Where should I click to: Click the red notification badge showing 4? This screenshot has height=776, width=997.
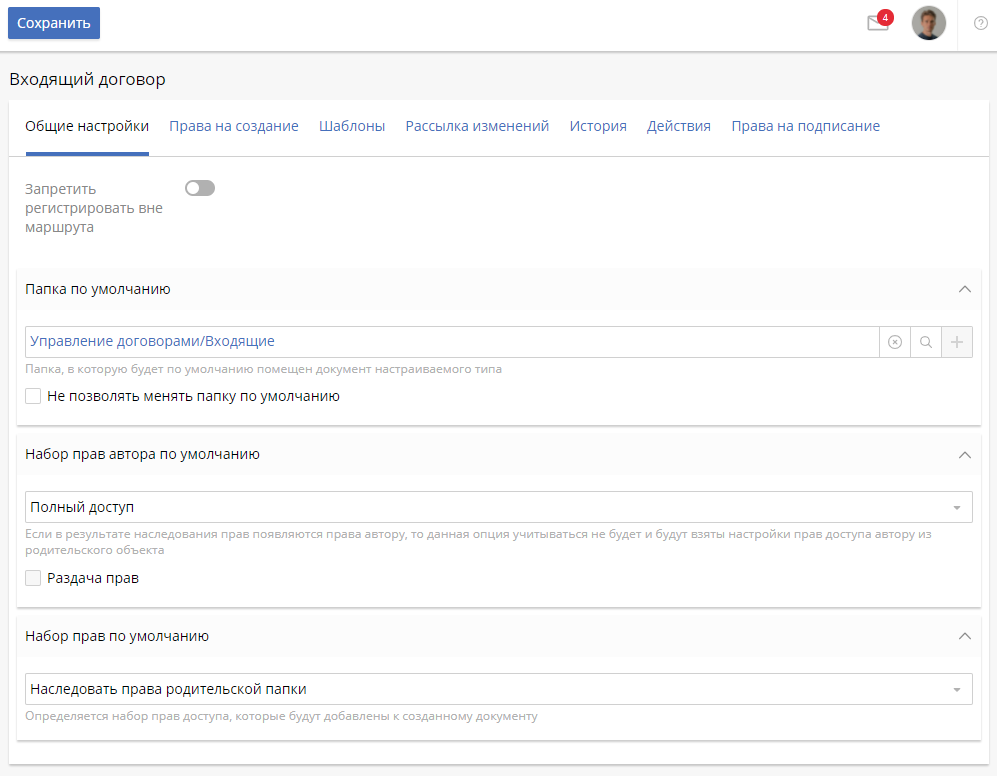884,17
